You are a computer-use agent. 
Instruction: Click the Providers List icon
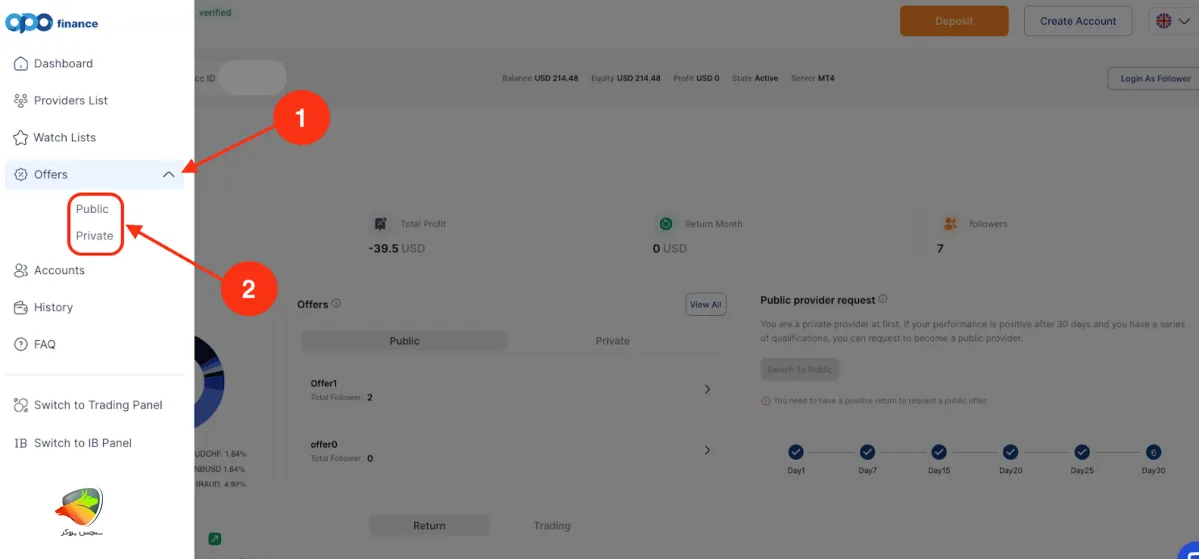(x=21, y=101)
